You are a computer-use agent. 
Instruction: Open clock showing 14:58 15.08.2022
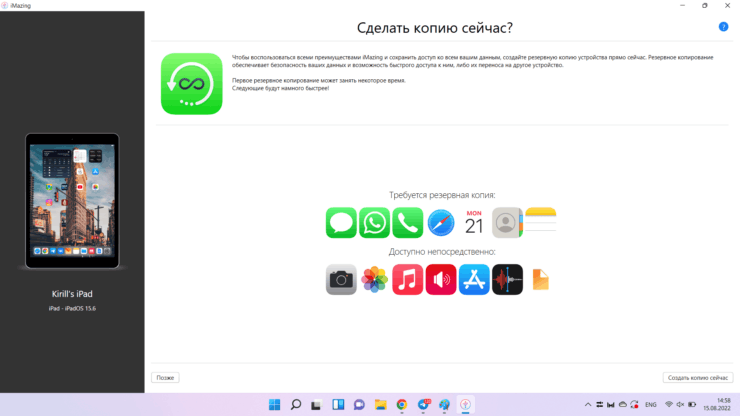click(716, 405)
